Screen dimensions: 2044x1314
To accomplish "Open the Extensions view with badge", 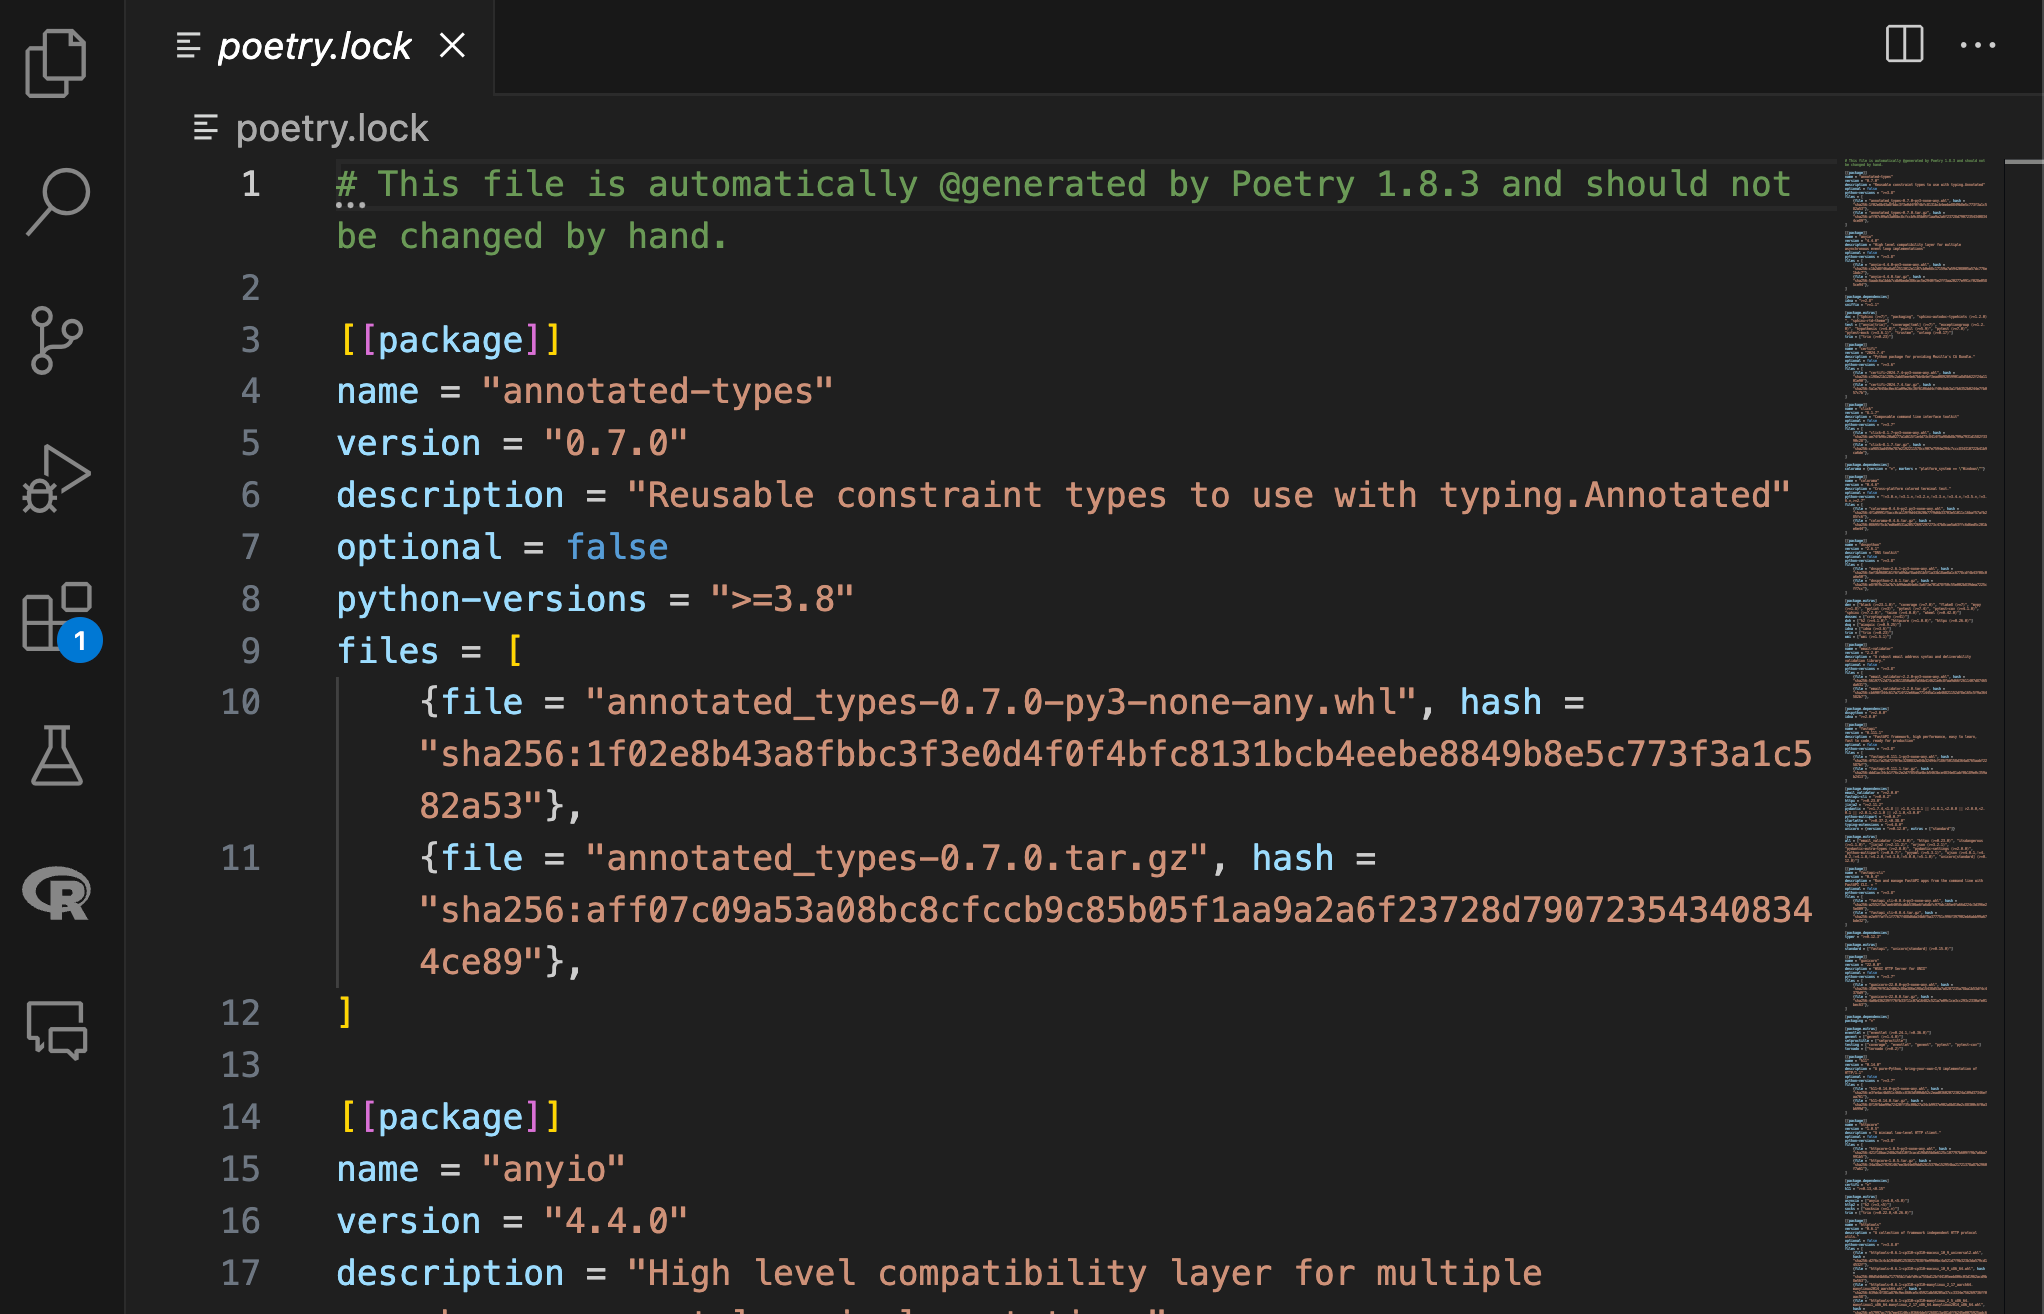I will [58, 618].
